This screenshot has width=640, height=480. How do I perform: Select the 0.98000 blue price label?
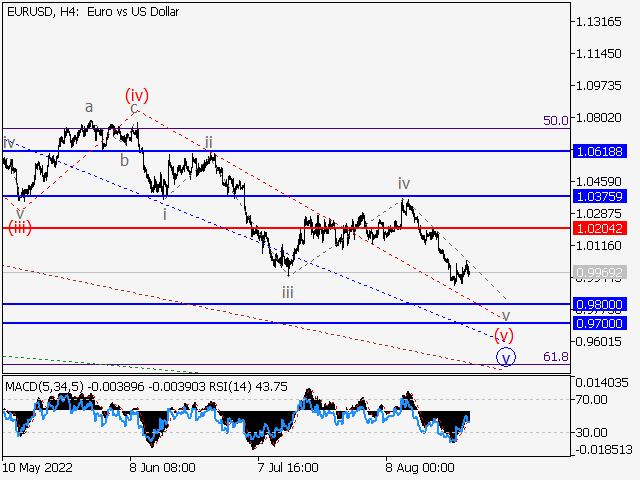tap(600, 304)
